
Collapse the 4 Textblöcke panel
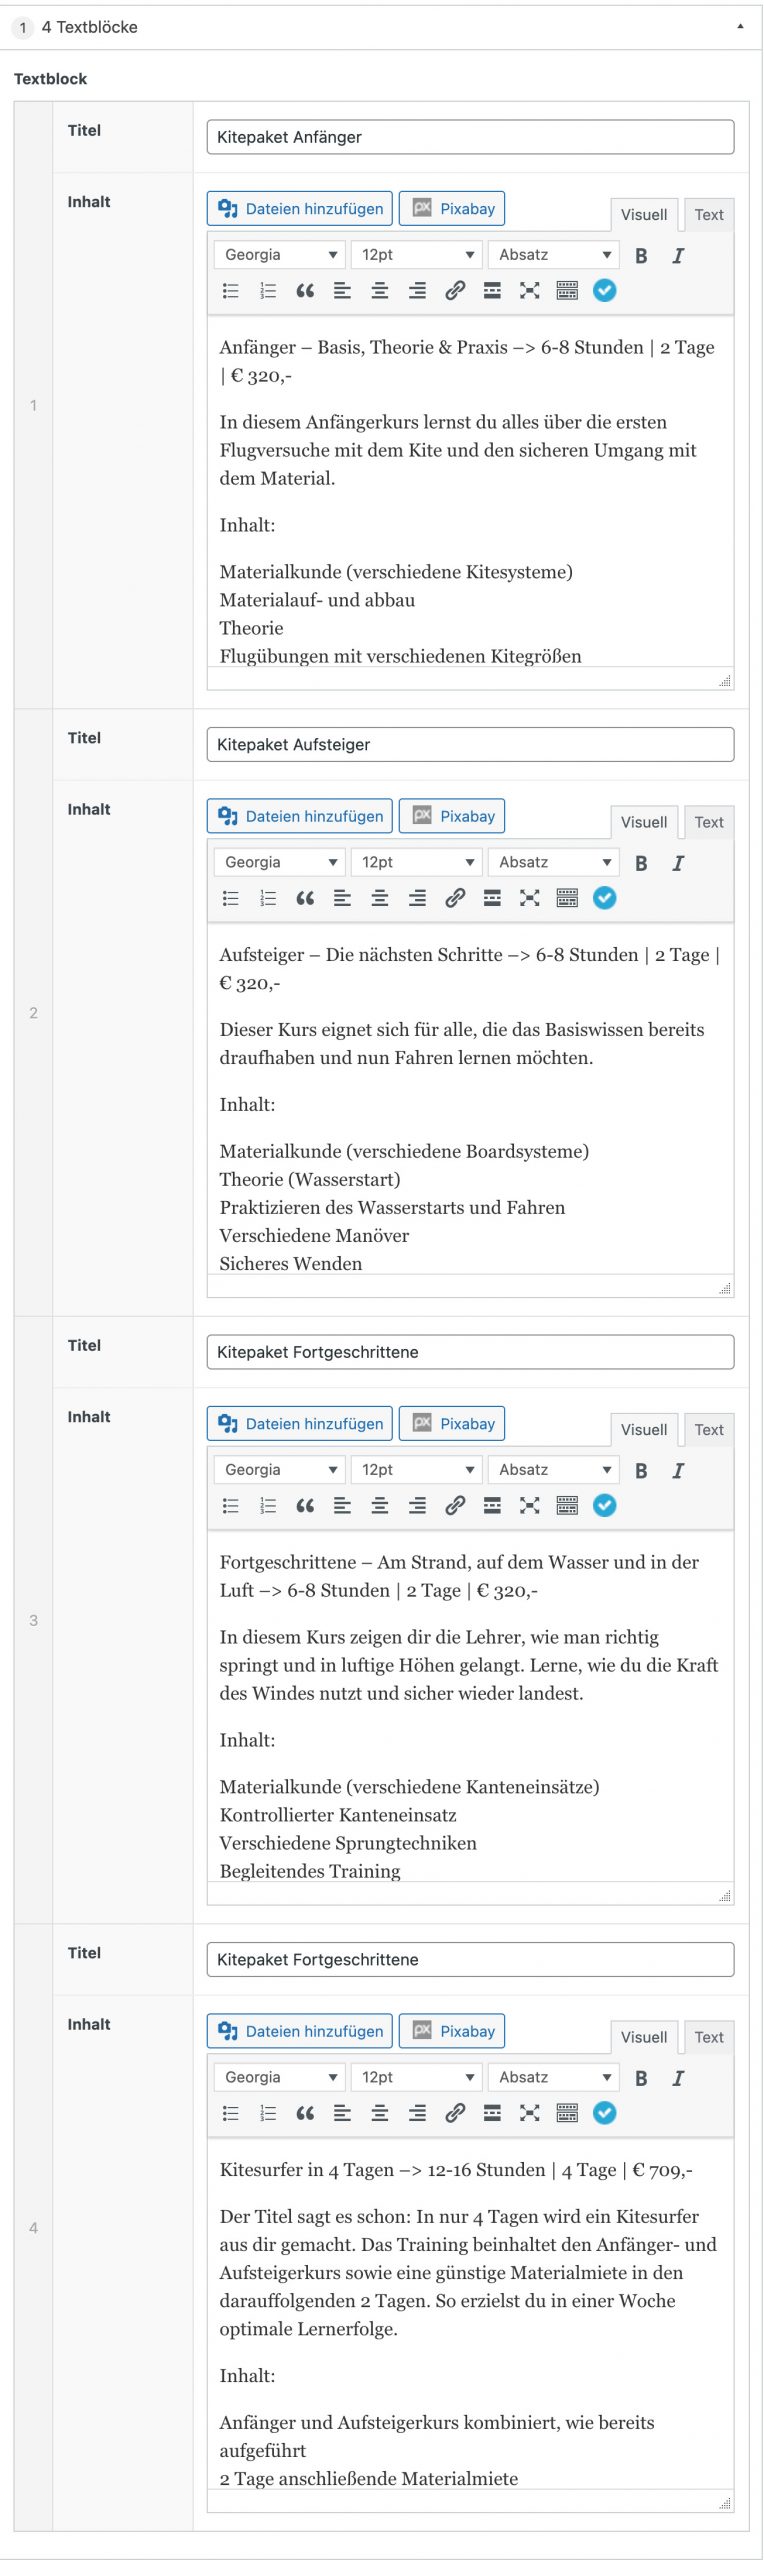pyautogui.click(x=740, y=27)
